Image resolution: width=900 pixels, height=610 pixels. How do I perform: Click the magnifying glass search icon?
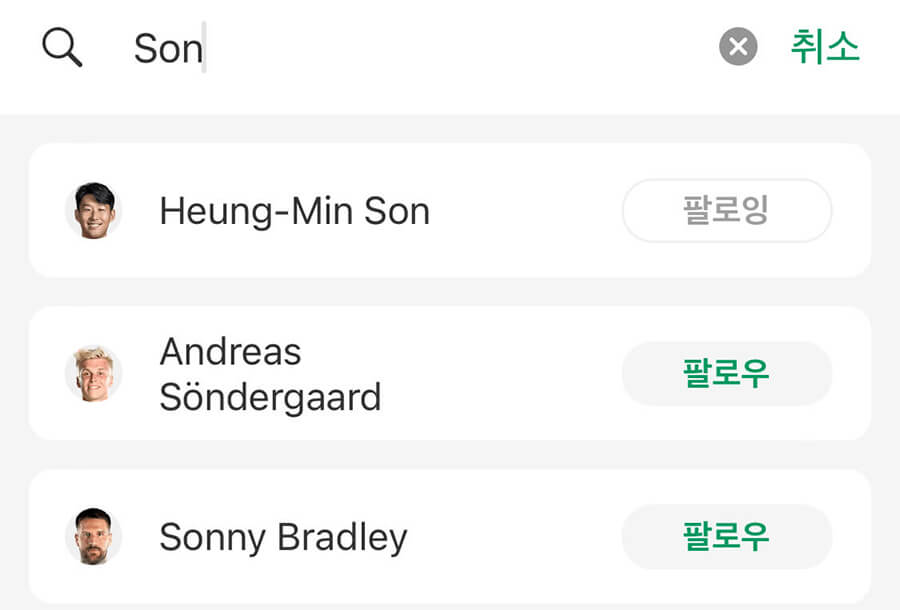[62, 46]
